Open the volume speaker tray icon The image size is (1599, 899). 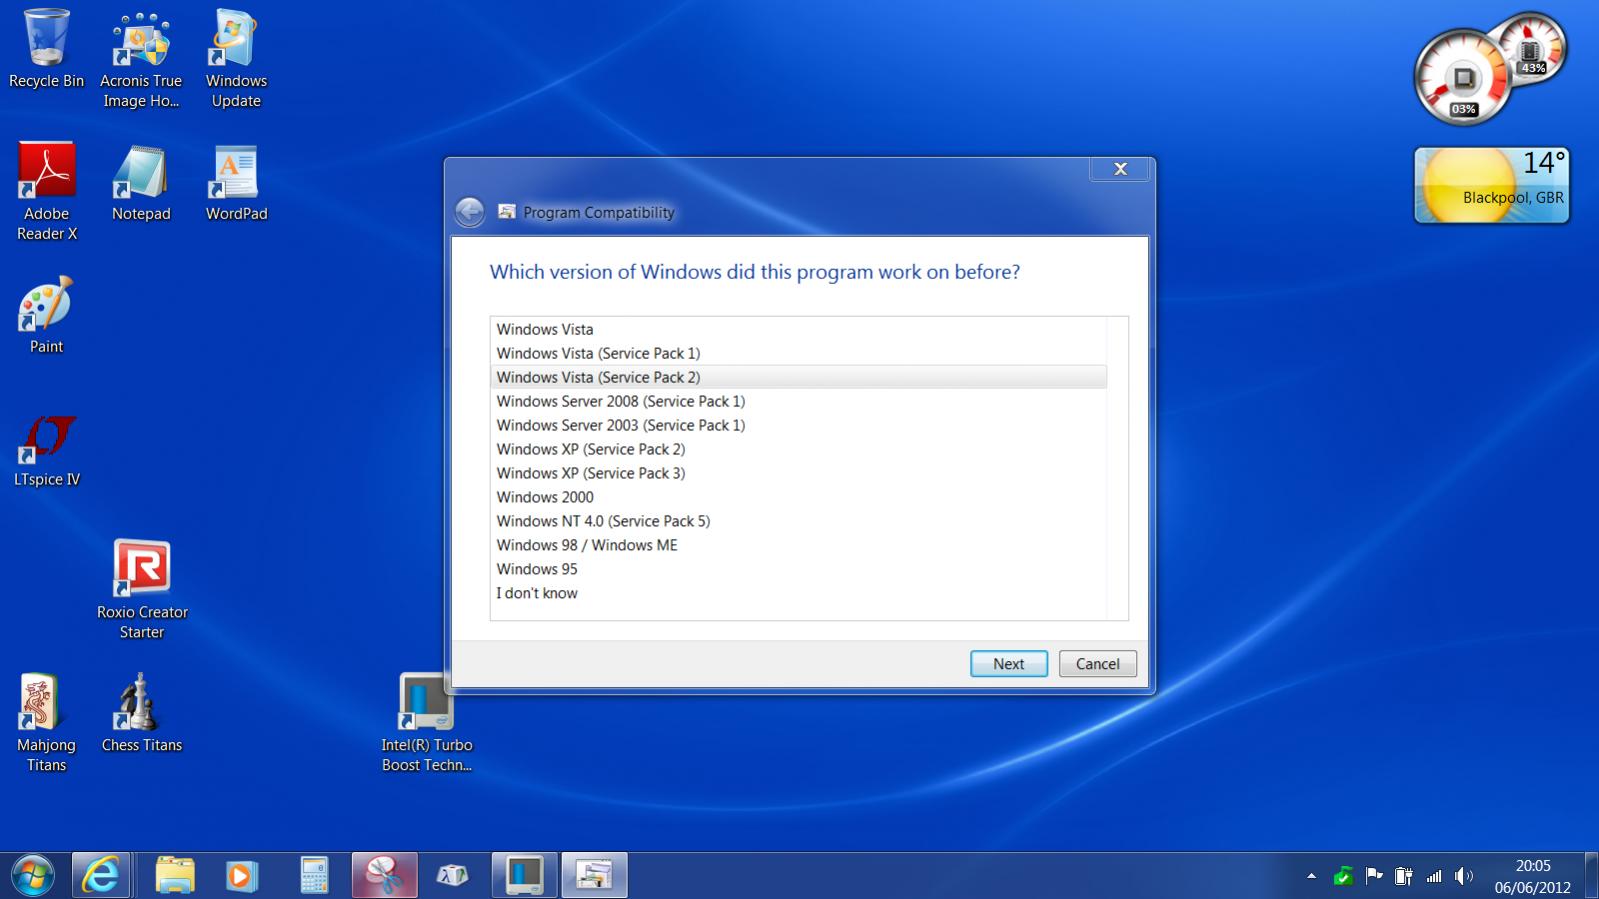coord(1464,876)
